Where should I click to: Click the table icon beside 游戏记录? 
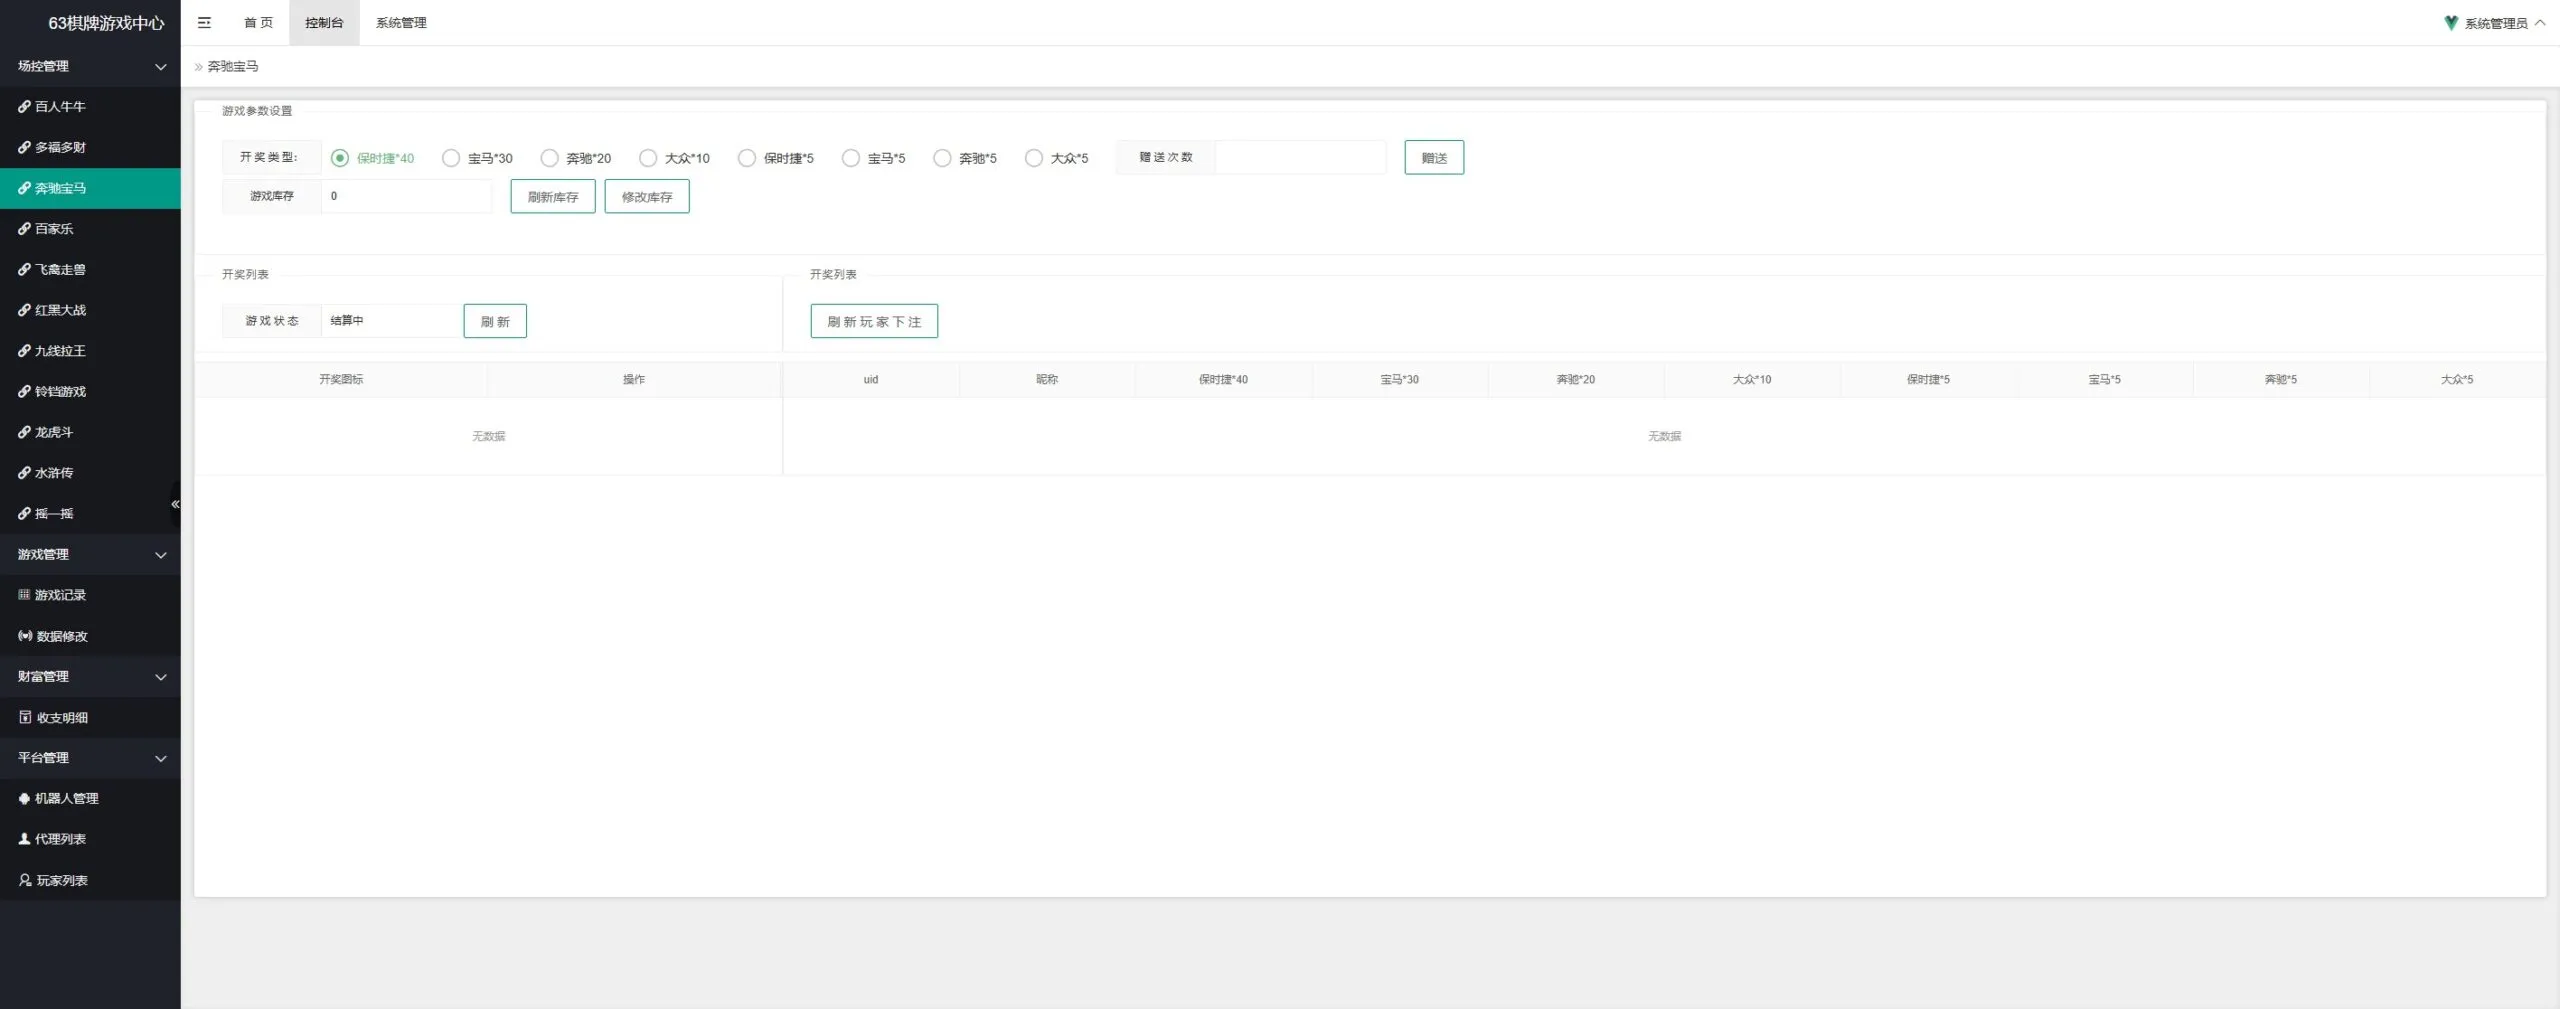point(24,595)
